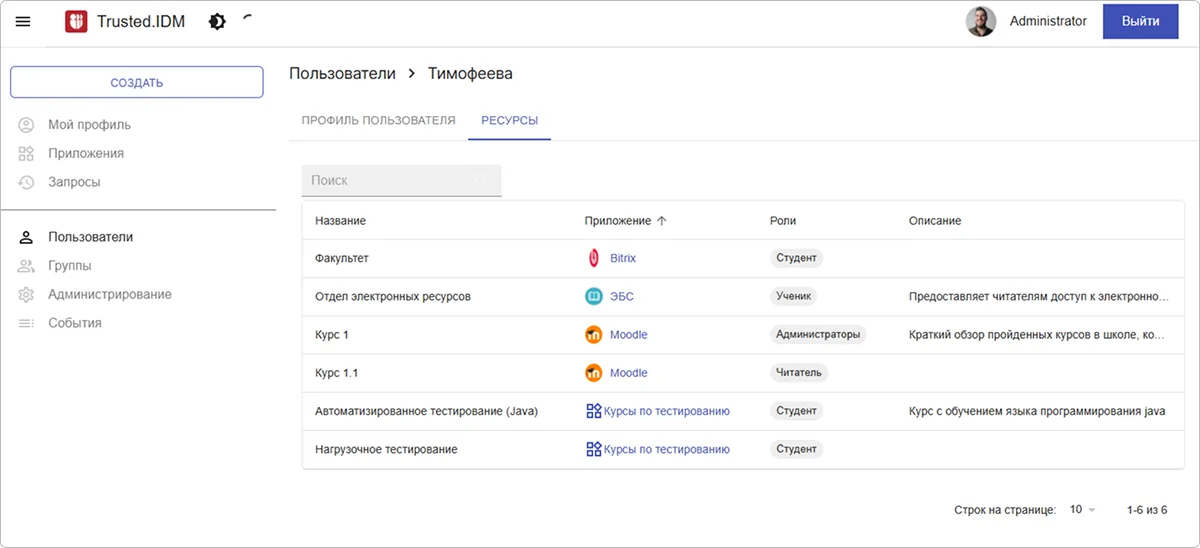The width and height of the screenshot is (1200, 548).
Task: Open События list in sidebar
Action: point(75,323)
